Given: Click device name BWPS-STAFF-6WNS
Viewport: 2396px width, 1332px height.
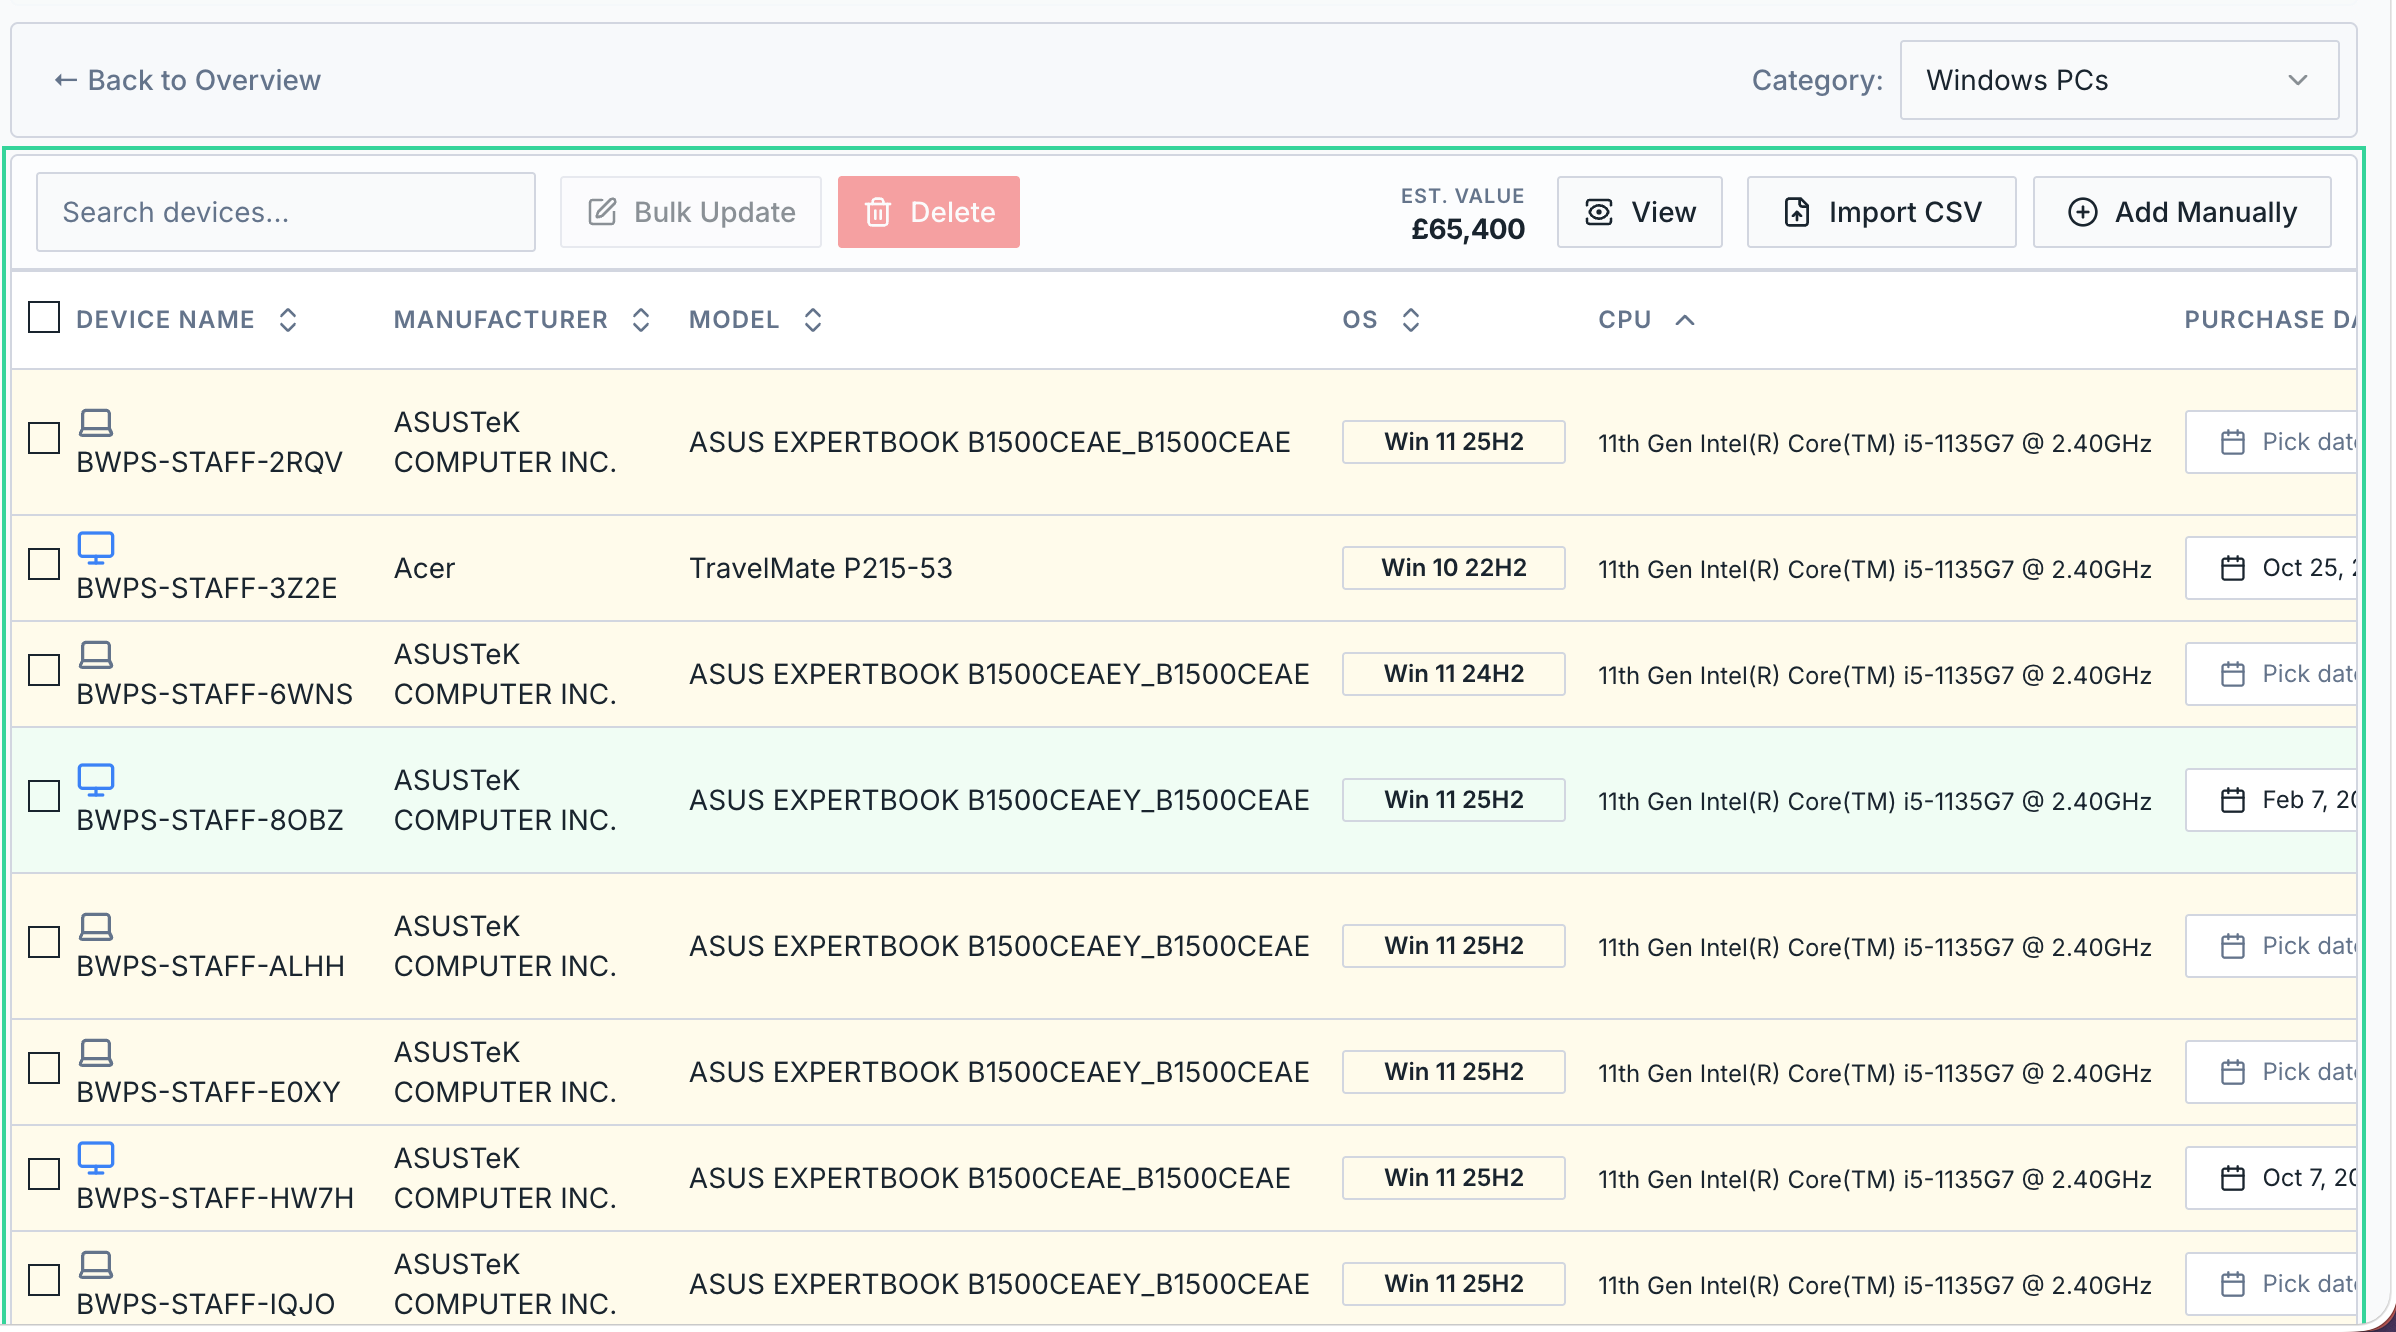Looking at the screenshot, I should click(x=215, y=694).
